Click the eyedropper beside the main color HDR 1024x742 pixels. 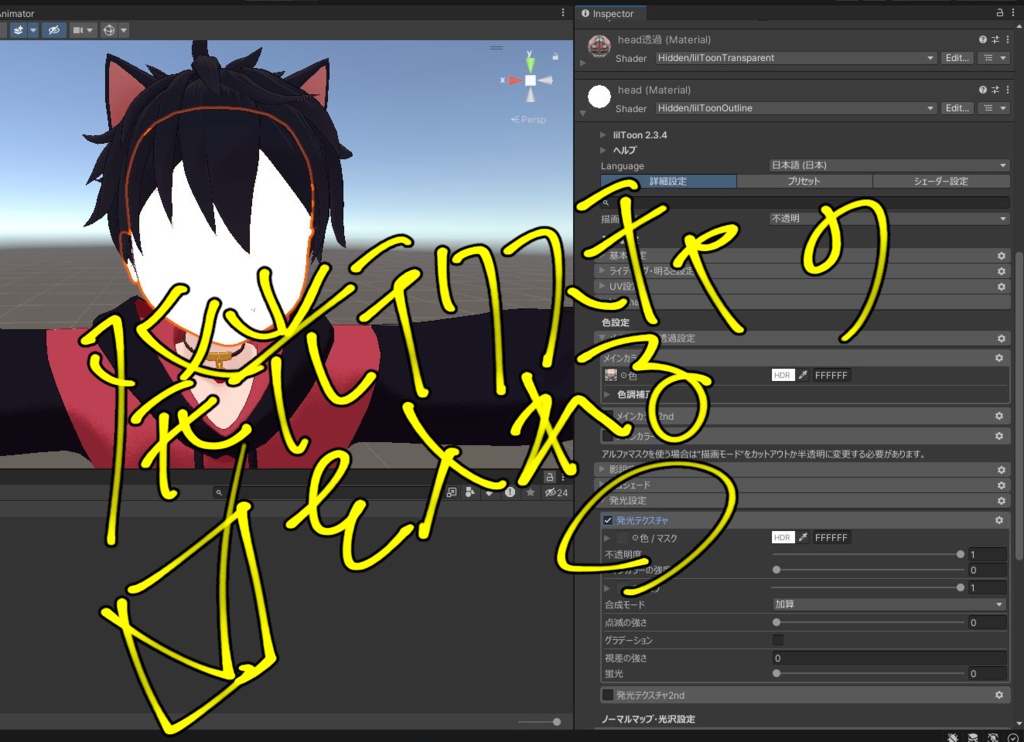[803, 375]
